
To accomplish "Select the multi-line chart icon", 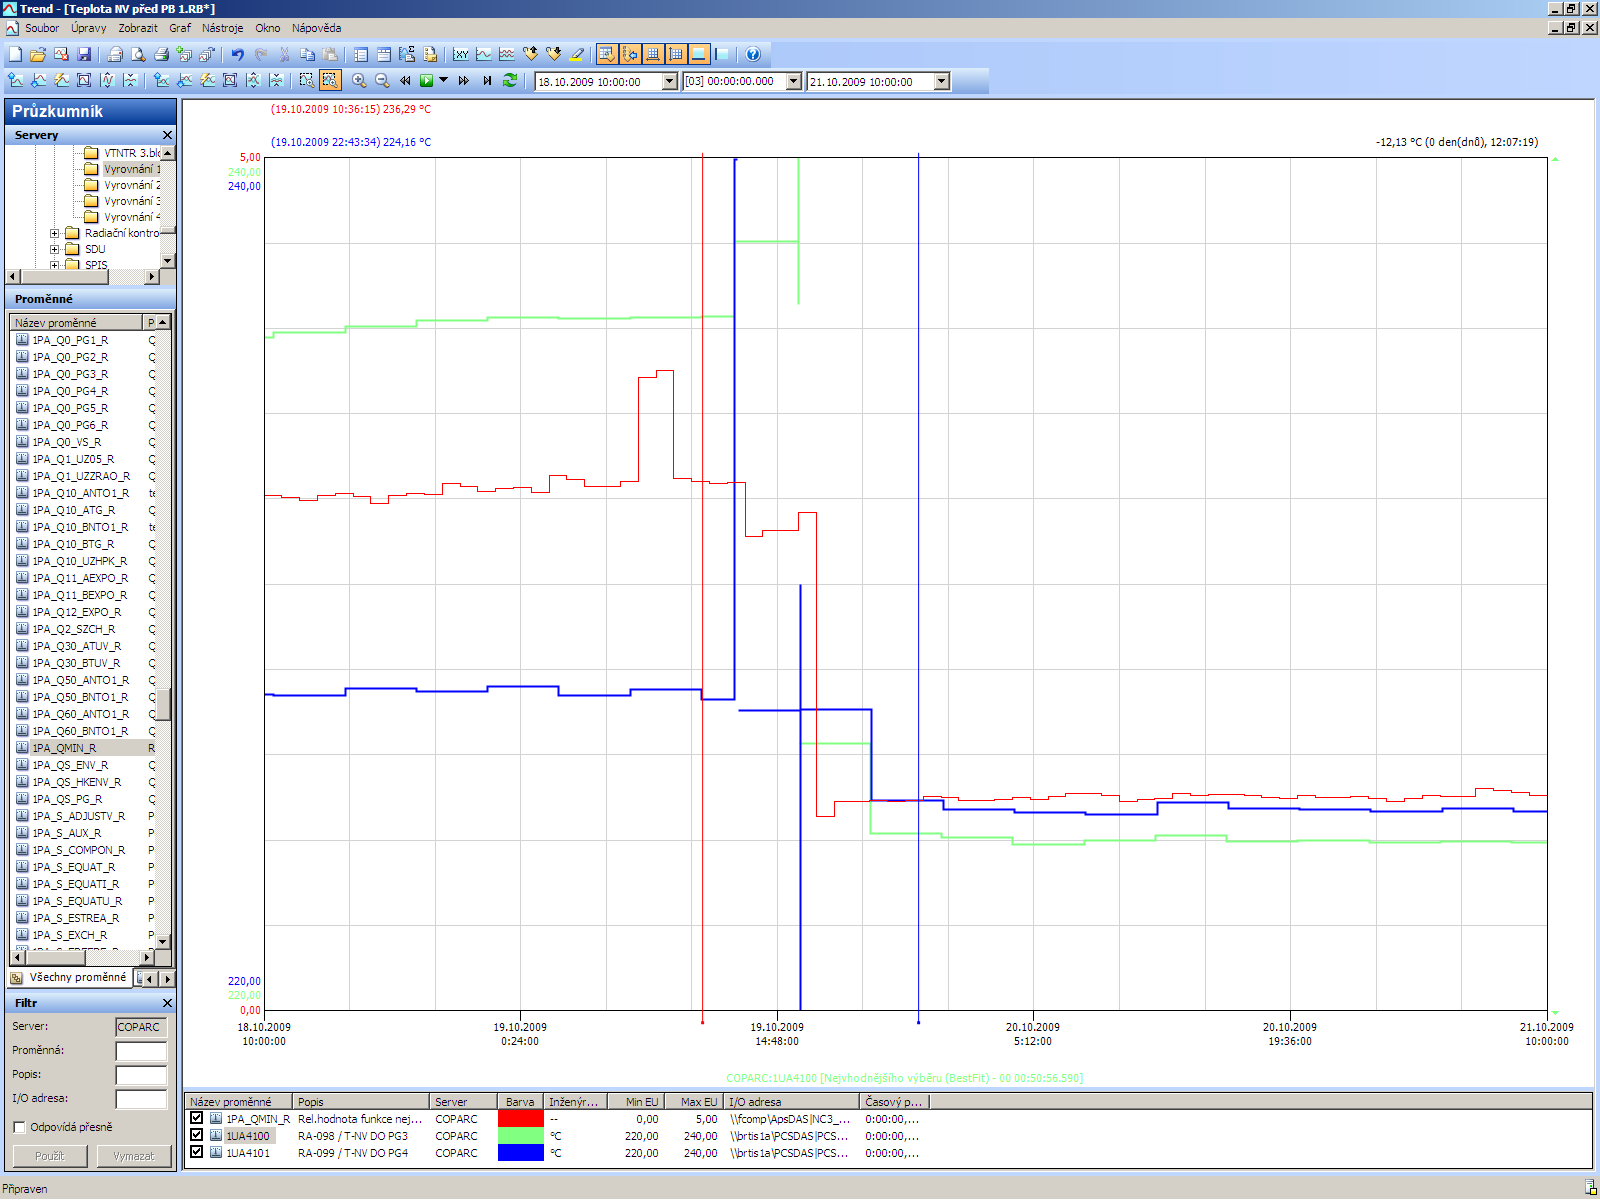I will [507, 54].
